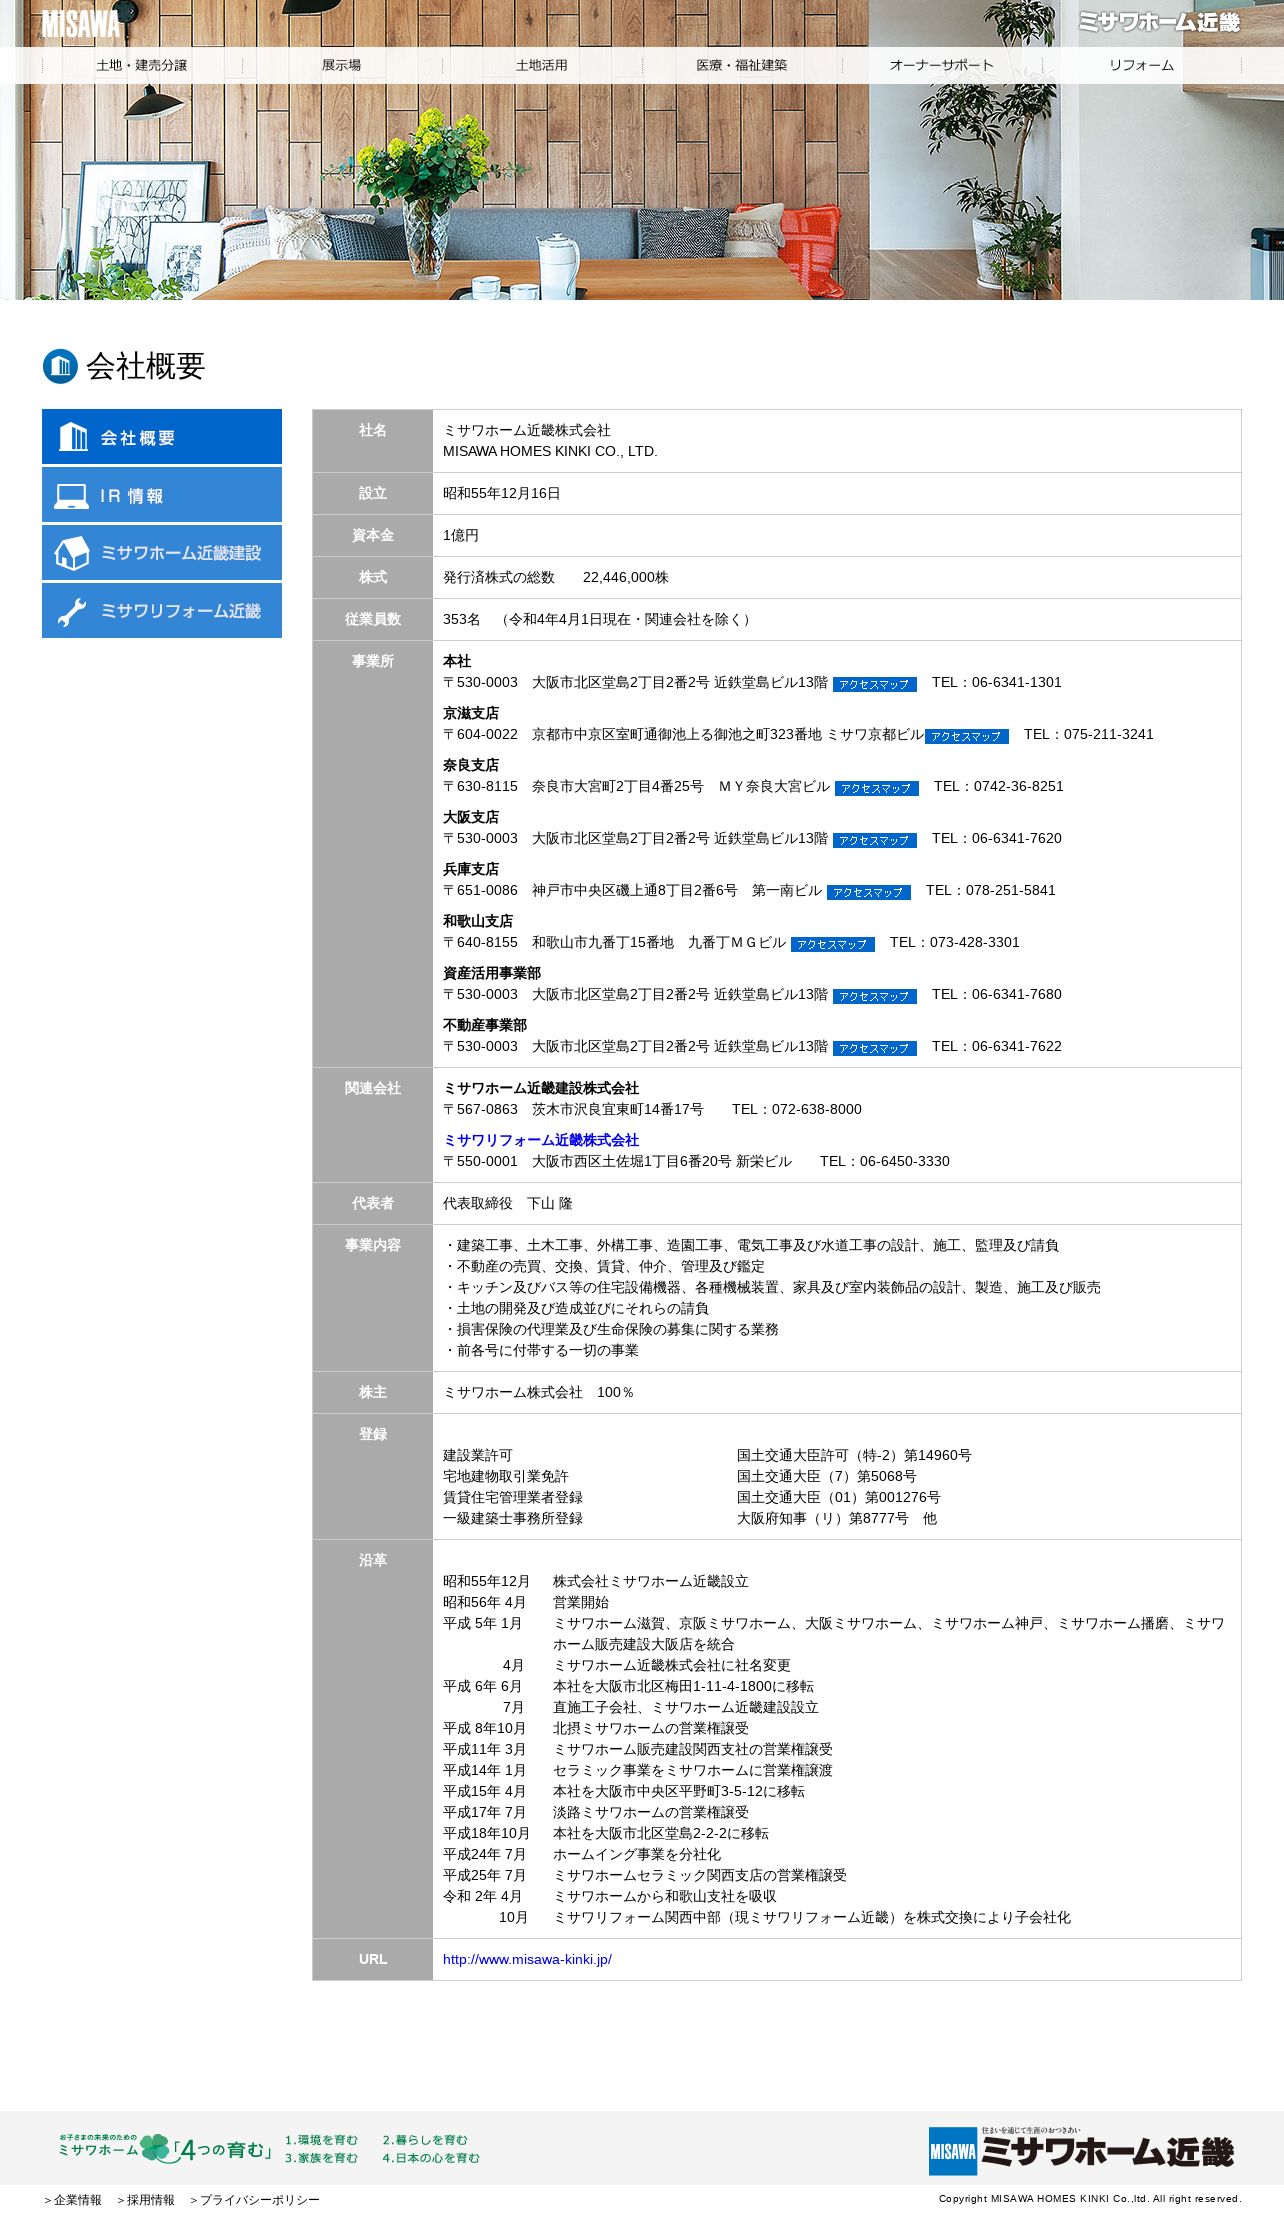Follow the ミサワリフォーム近畿株式会社 link

point(541,1140)
